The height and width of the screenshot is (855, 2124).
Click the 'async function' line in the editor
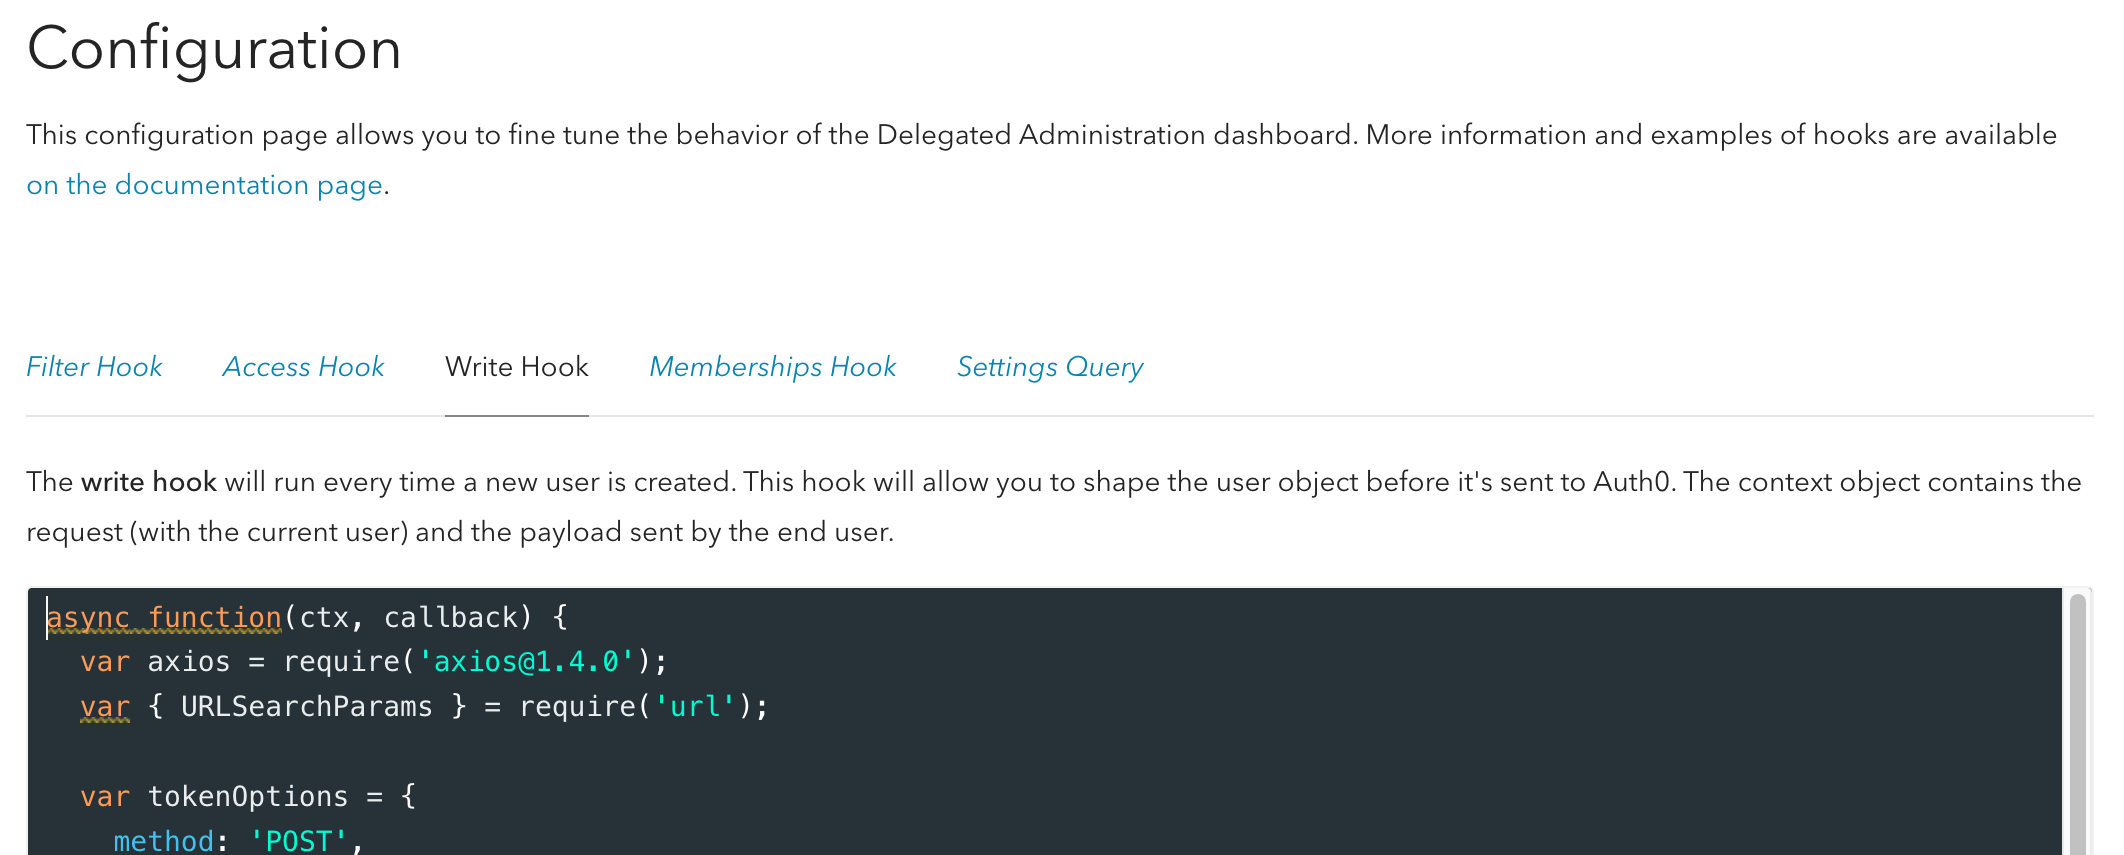(x=307, y=618)
